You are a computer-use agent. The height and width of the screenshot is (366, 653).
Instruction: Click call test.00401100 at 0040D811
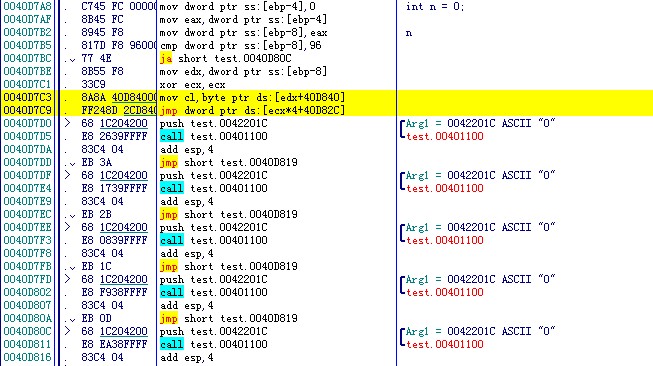click(214, 344)
